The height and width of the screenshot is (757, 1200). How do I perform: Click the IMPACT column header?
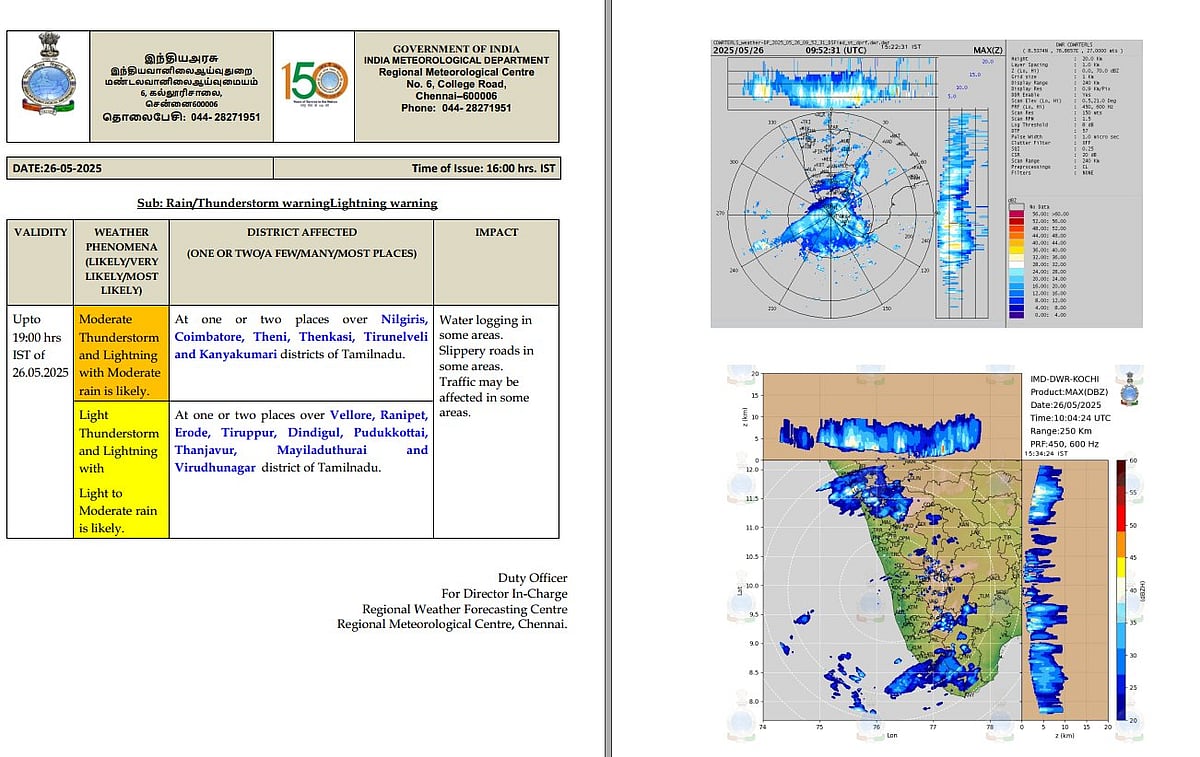(x=496, y=232)
